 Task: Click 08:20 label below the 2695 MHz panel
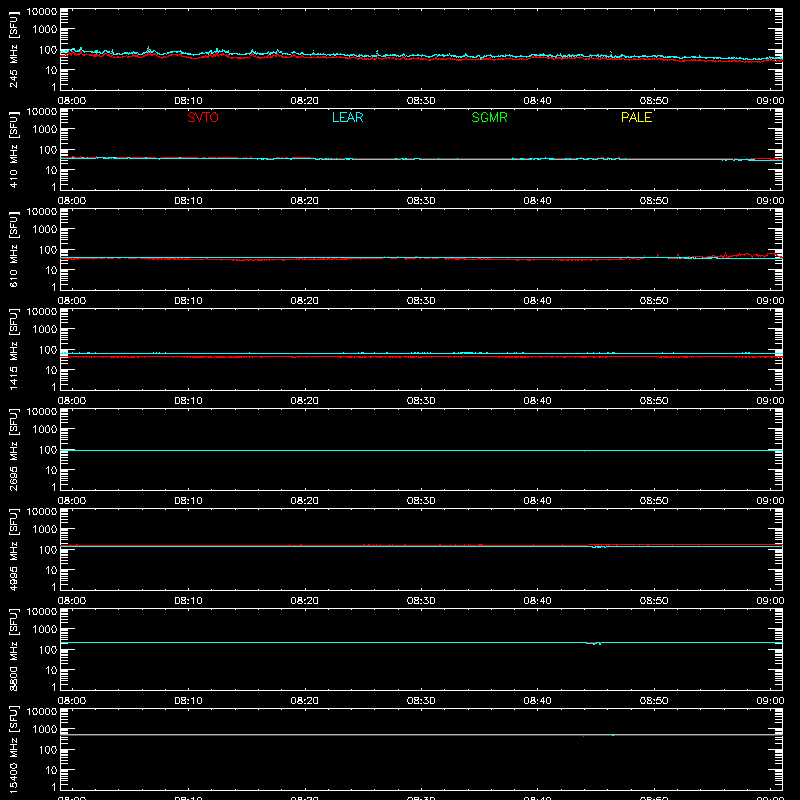tap(305, 501)
